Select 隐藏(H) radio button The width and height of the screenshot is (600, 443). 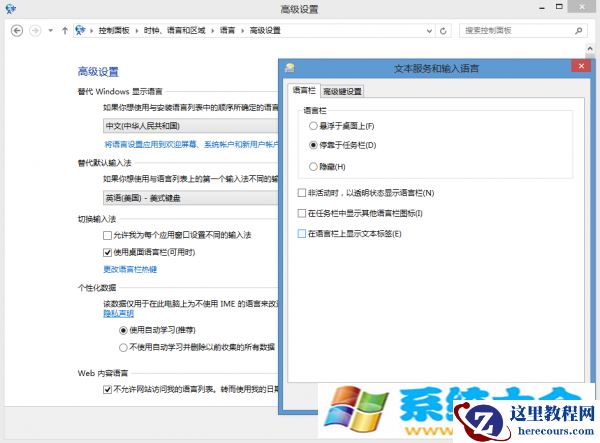(x=313, y=166)
